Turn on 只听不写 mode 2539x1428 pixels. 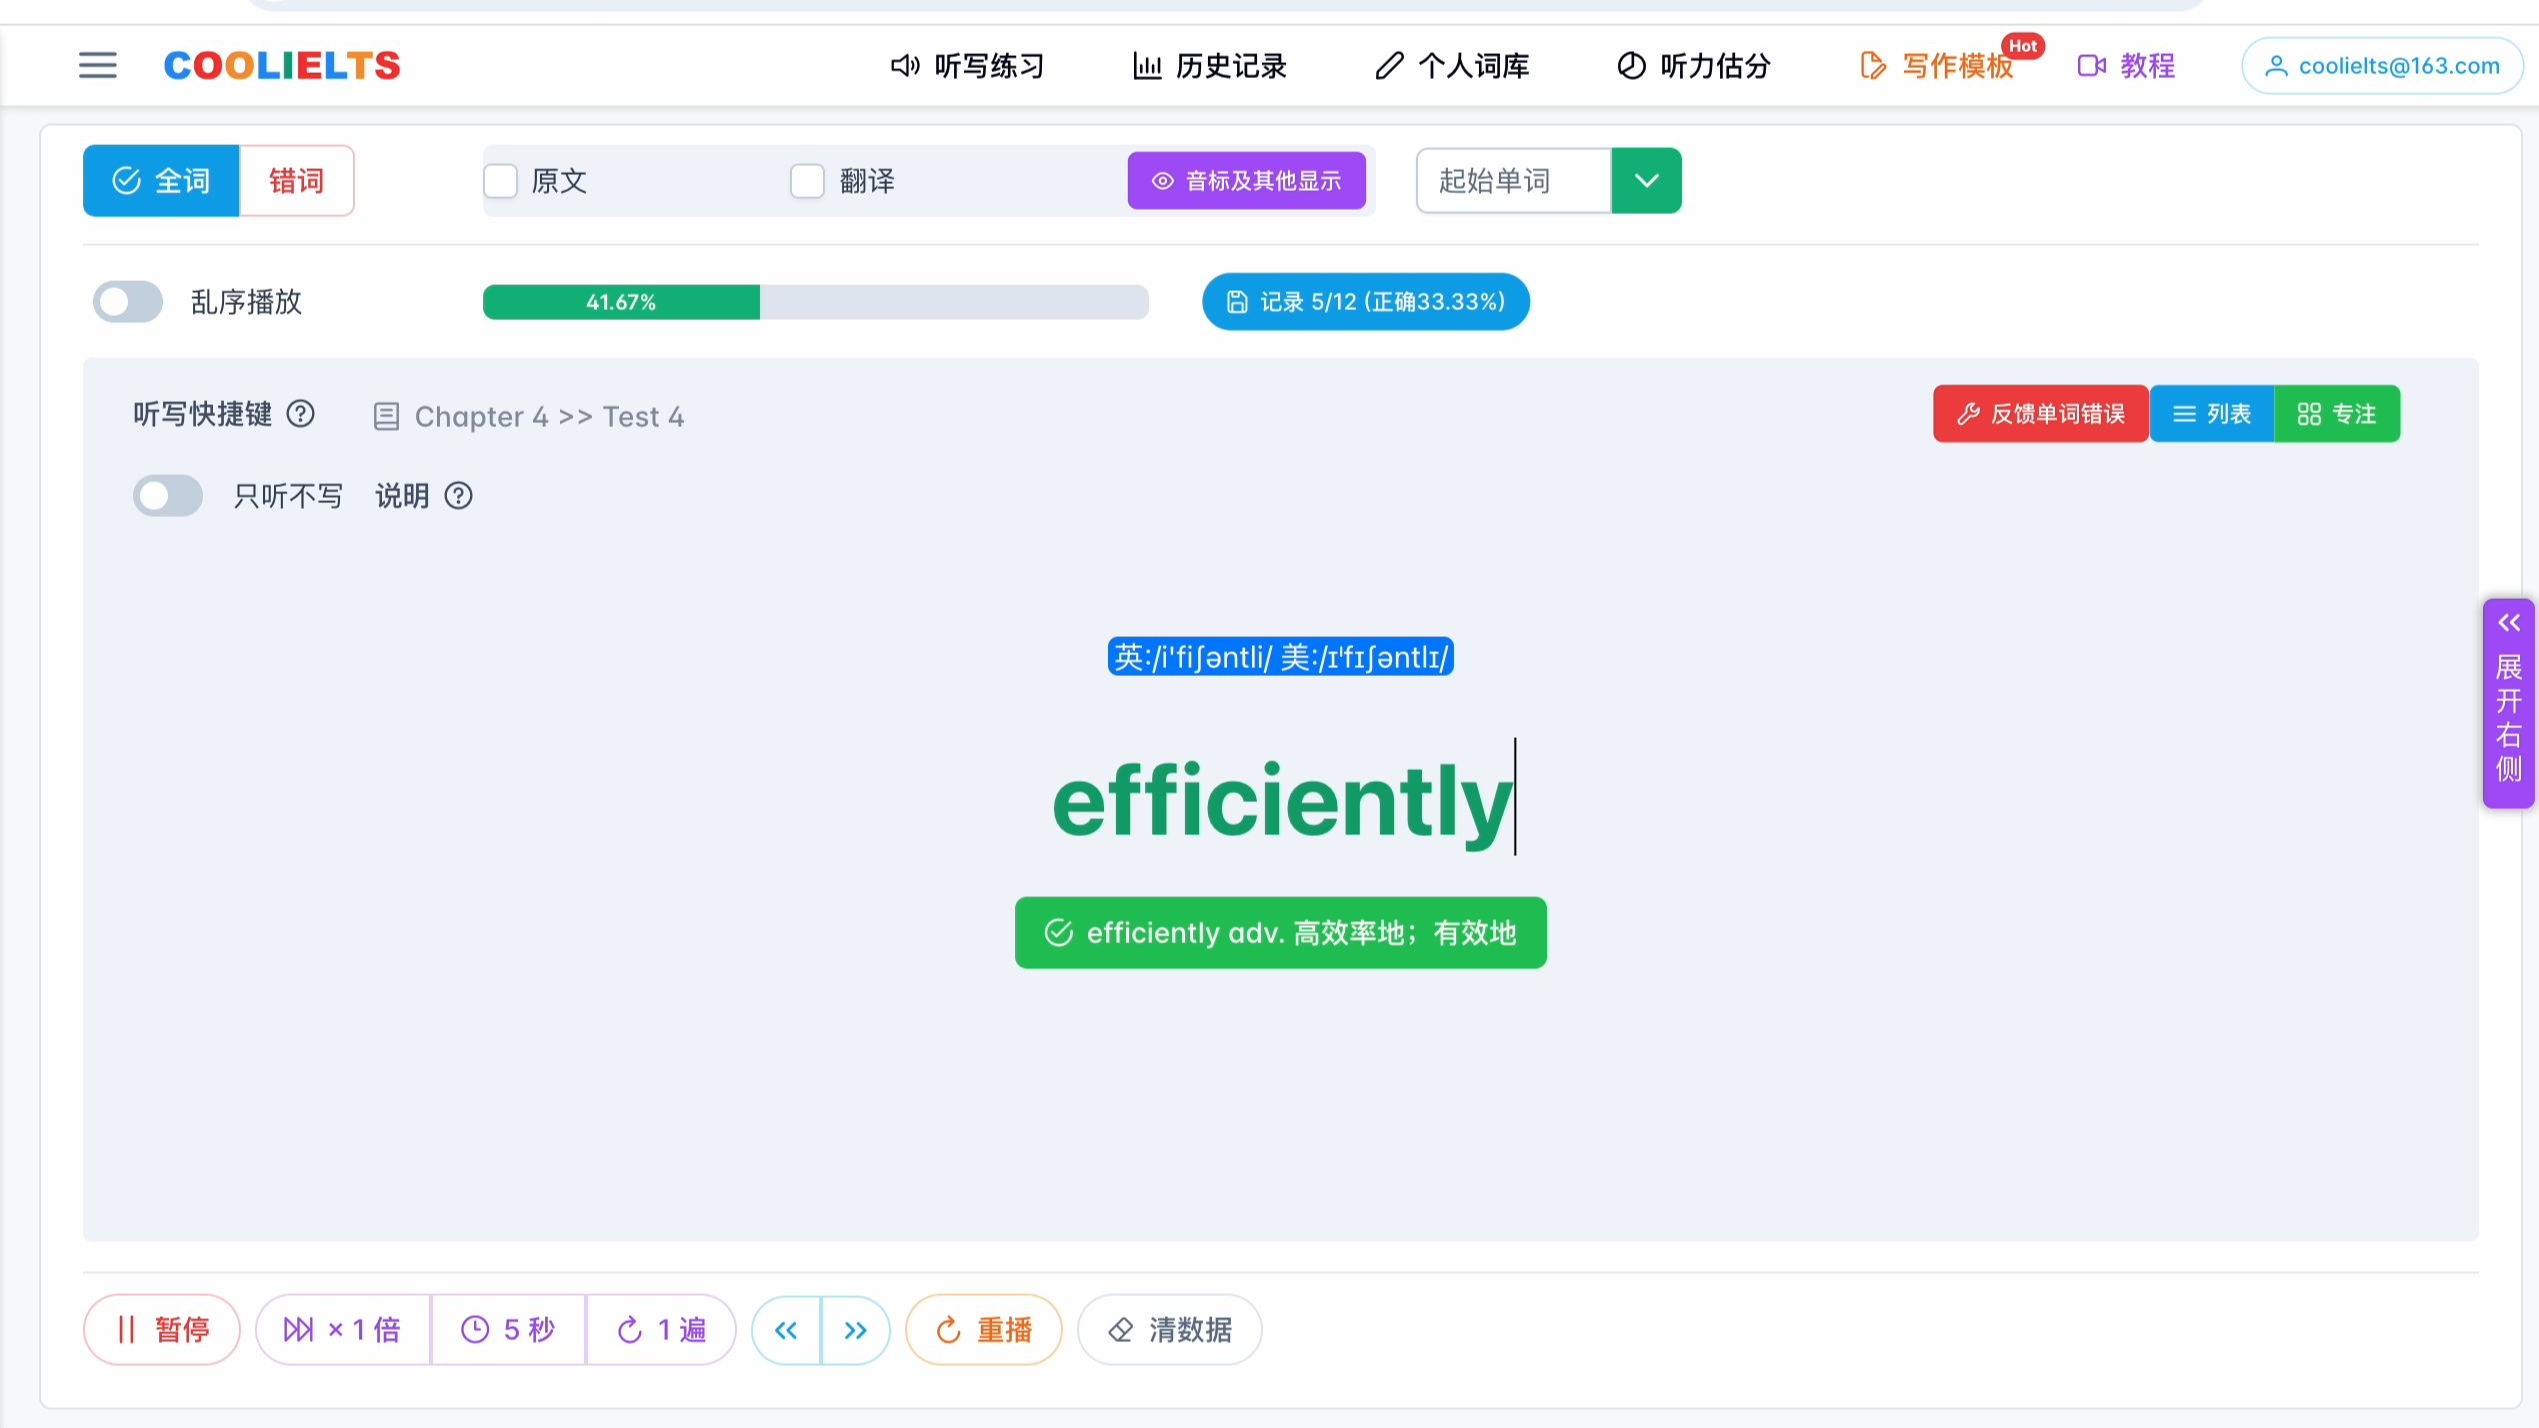click(x=167, y=495)
